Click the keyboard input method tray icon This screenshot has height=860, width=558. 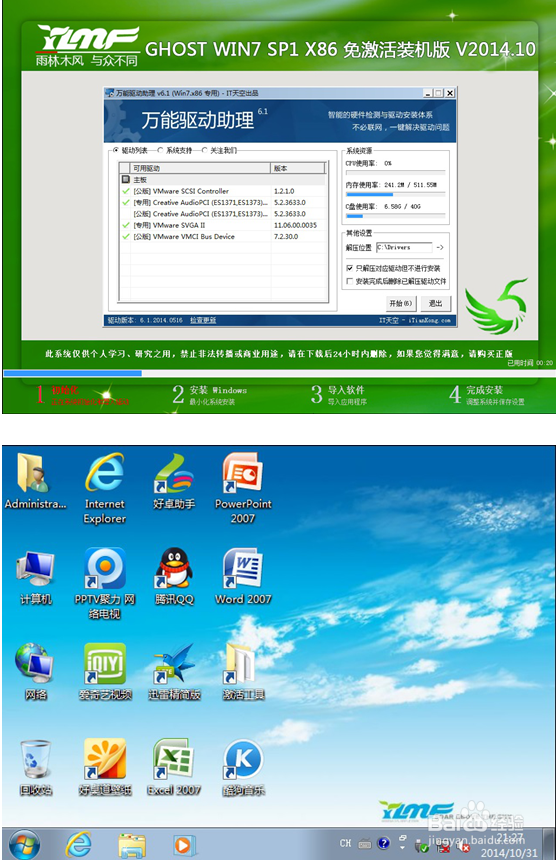point(364,844)
